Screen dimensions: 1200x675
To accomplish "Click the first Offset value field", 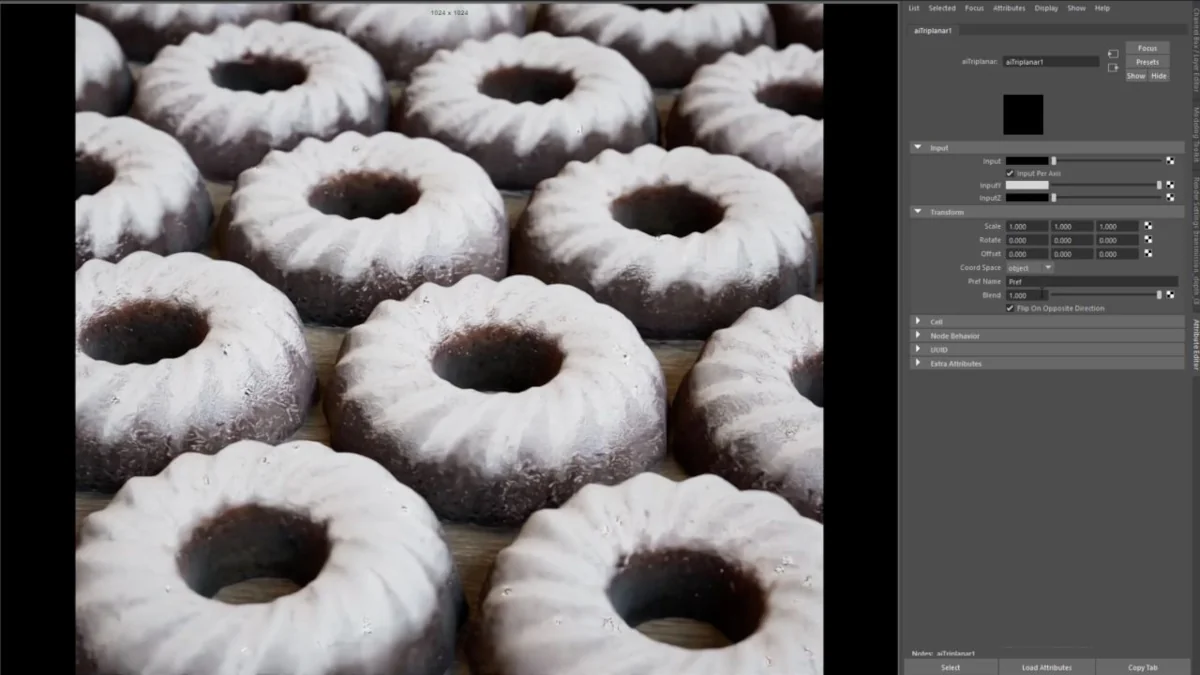I will (1026, 254).
